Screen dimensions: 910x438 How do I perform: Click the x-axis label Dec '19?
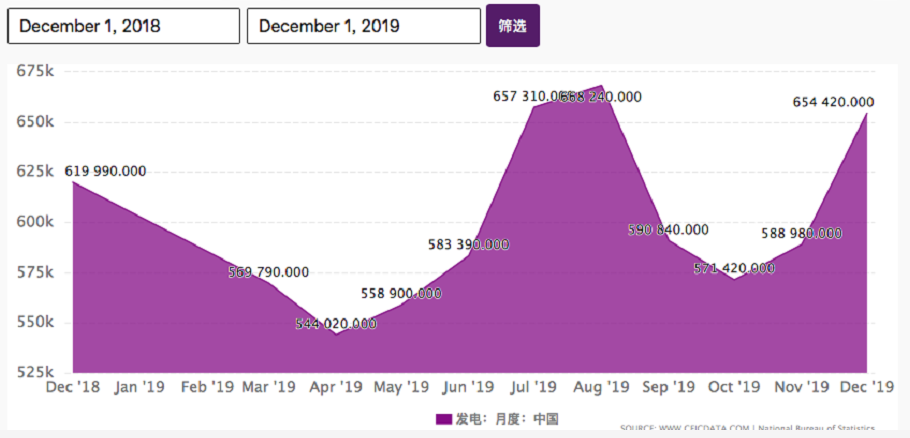(x=867, y=386)
